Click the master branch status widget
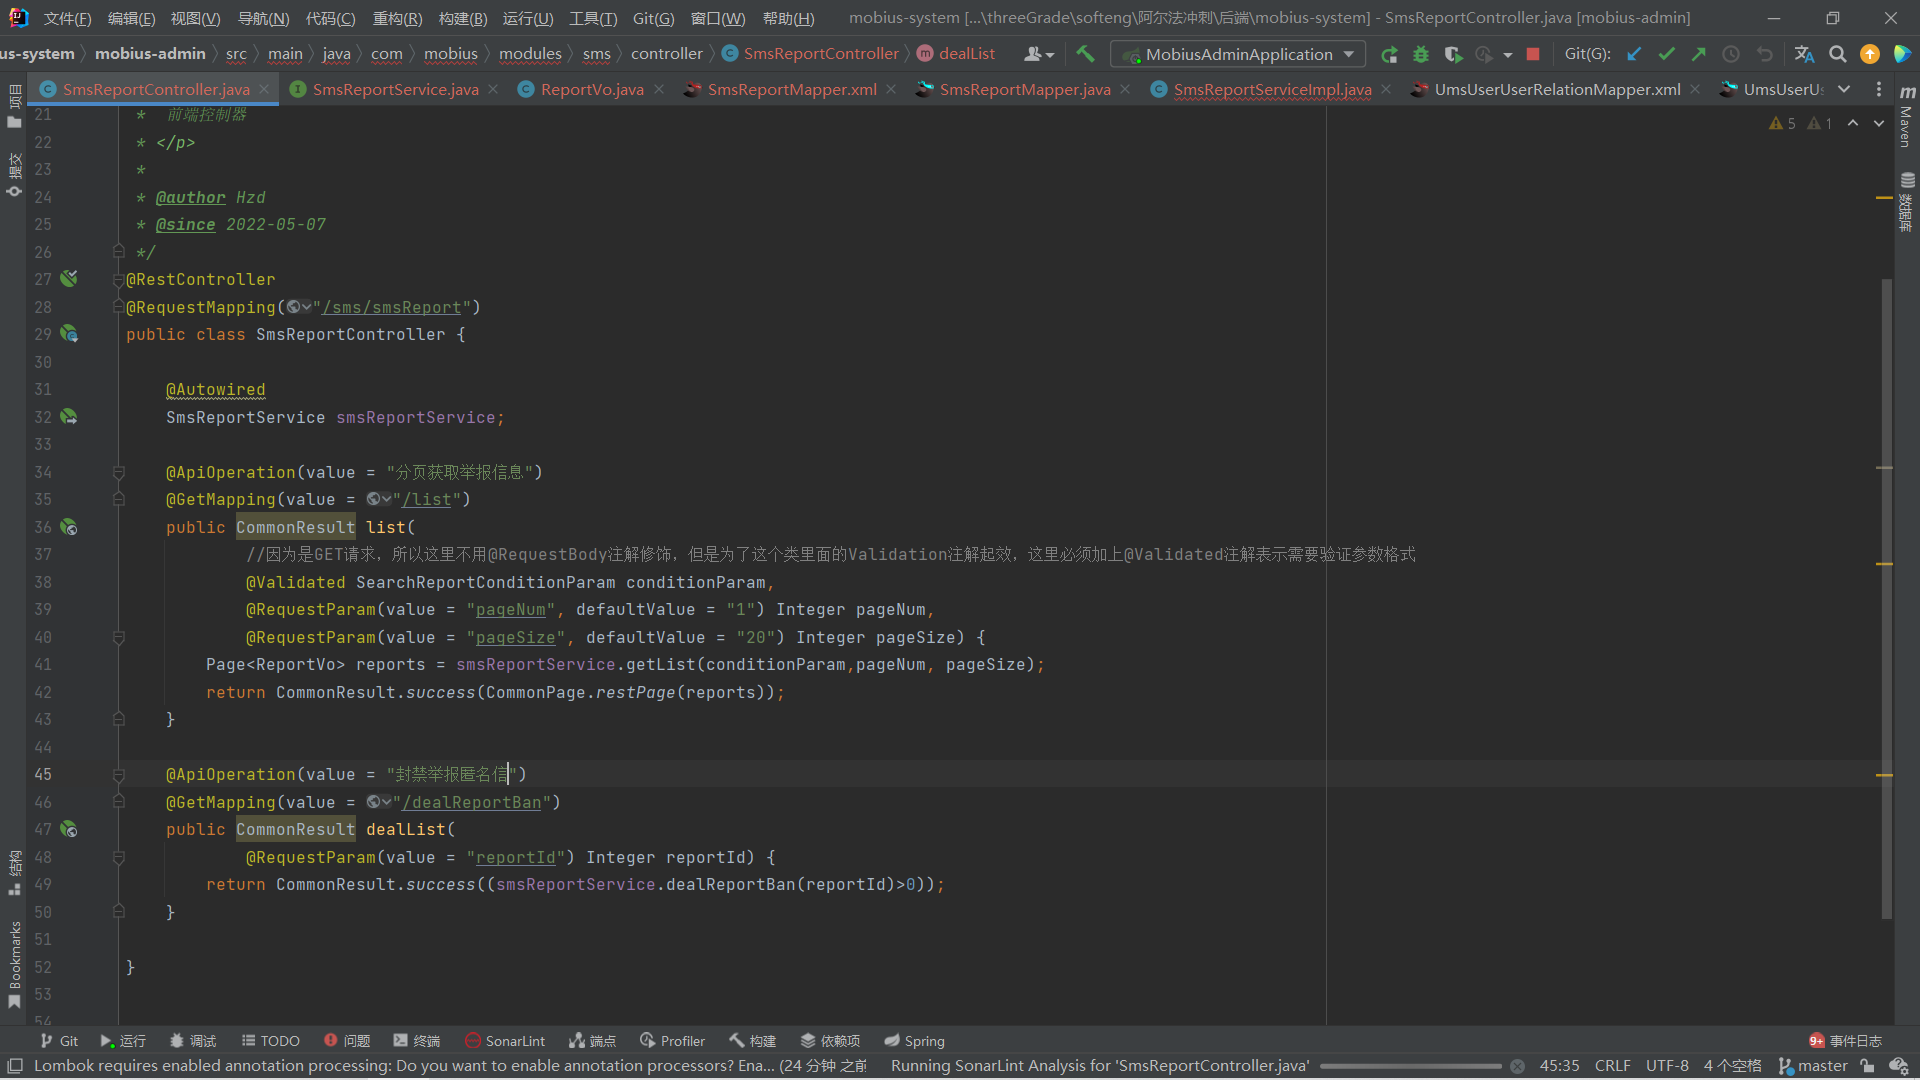1920x1080 pixels. (1813, 1066)
